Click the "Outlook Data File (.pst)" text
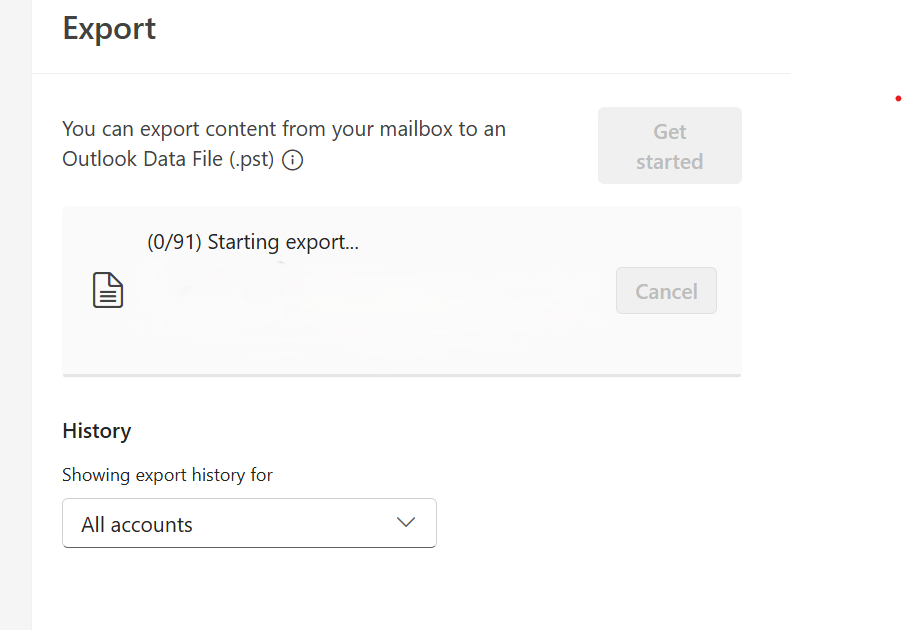This screenshot has height=630, width=902. click(x=168, y=159)
